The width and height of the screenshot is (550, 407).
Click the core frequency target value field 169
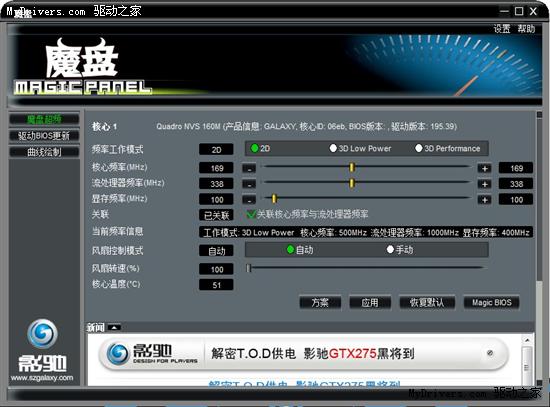pos(516,168)
